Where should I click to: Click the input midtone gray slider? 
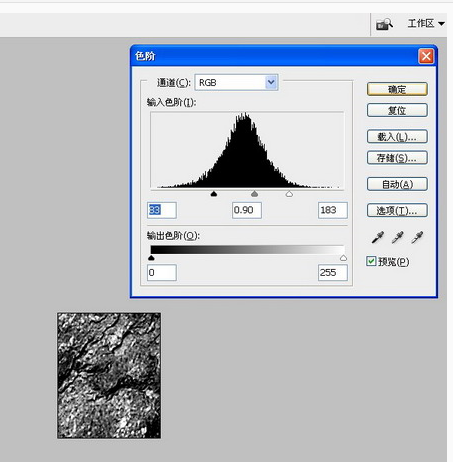point(254,194)
